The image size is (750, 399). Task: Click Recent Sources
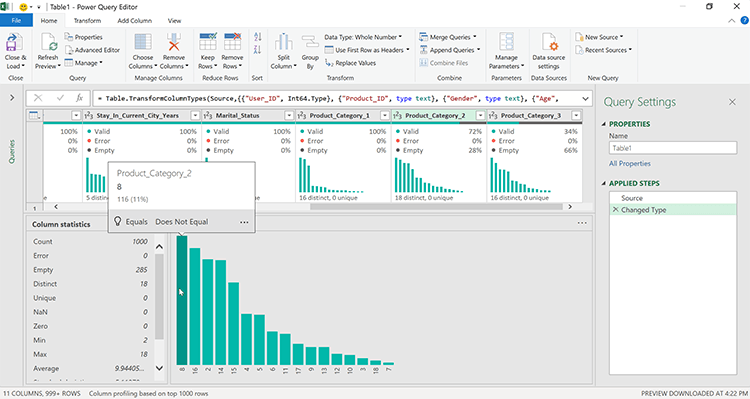[604, 50]
